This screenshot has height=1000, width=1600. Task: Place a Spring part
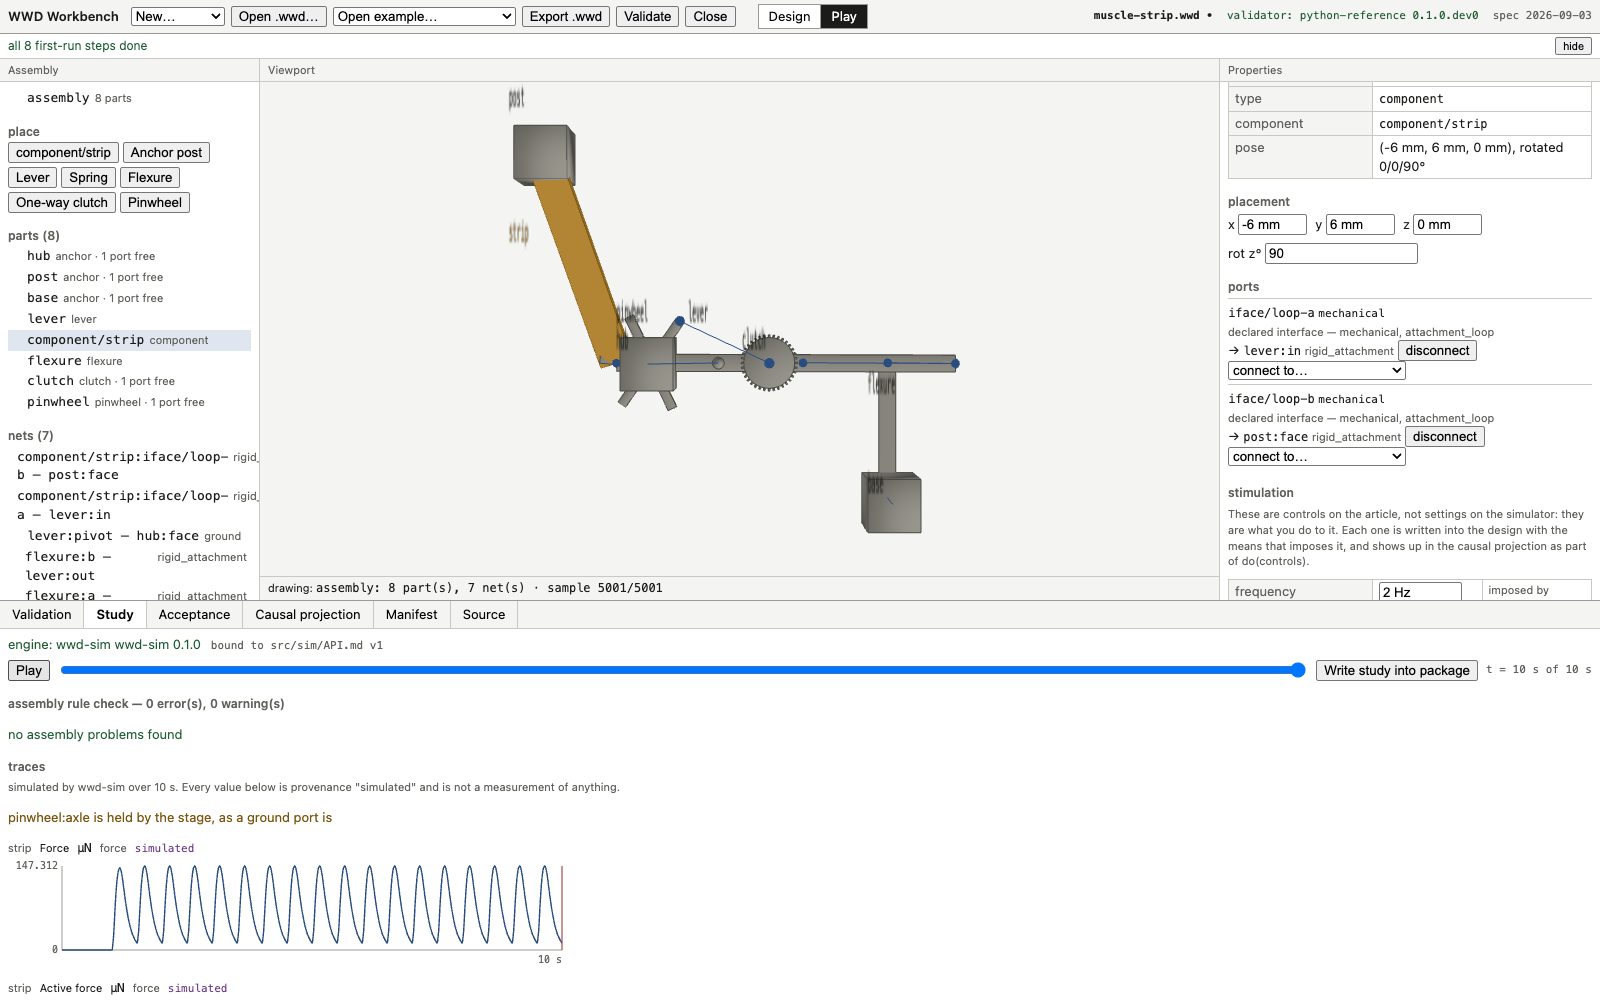tap(88, 178)
